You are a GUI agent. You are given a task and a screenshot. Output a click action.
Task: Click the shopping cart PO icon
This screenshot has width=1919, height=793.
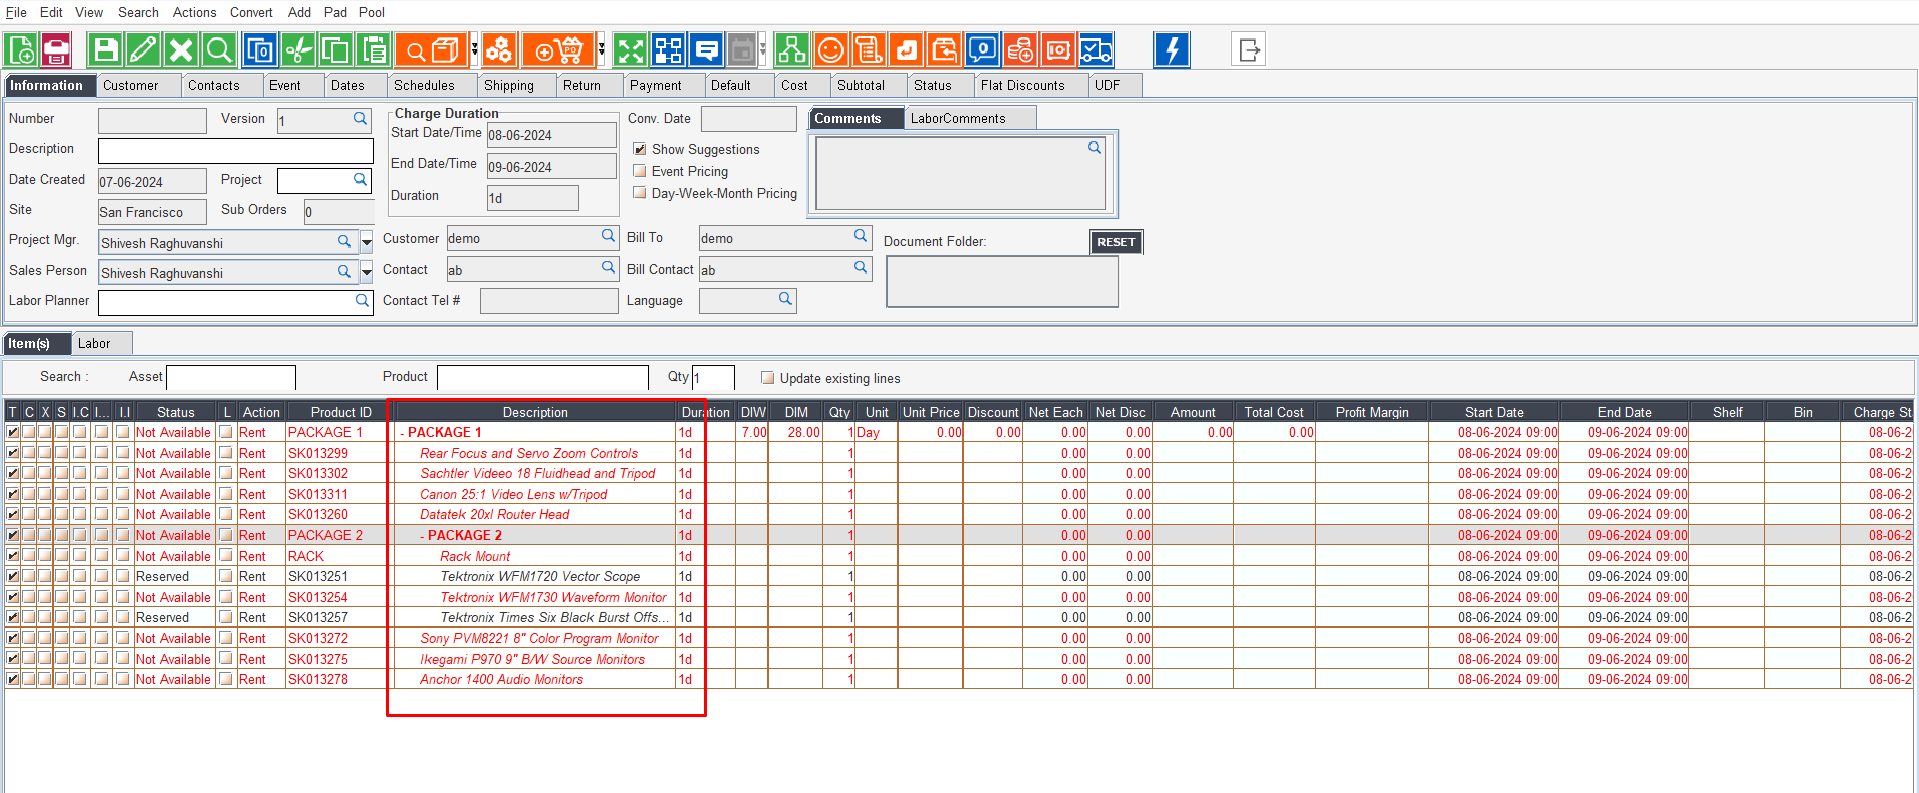(x=558, y=50)
